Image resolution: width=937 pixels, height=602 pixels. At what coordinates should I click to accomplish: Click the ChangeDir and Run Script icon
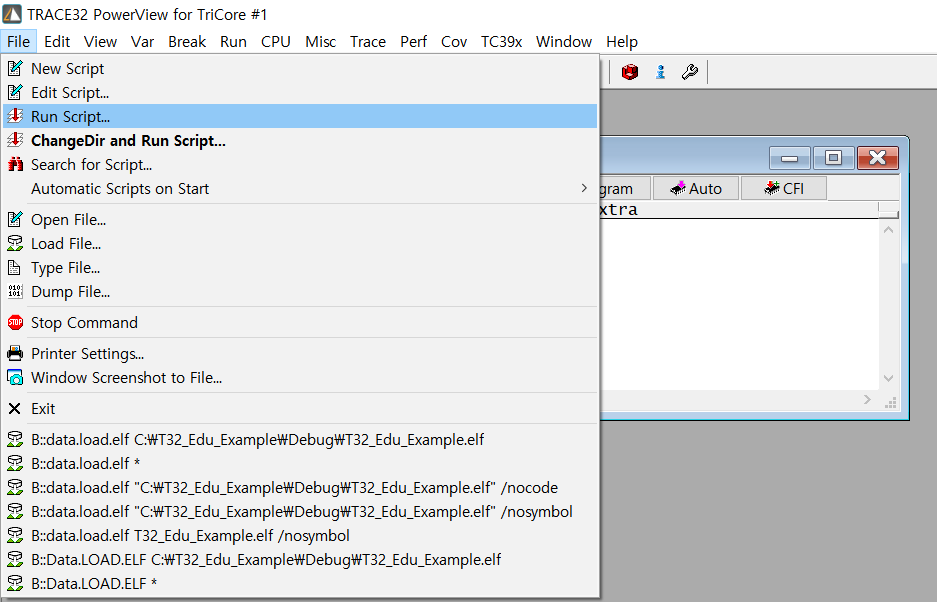coord(15,140)
